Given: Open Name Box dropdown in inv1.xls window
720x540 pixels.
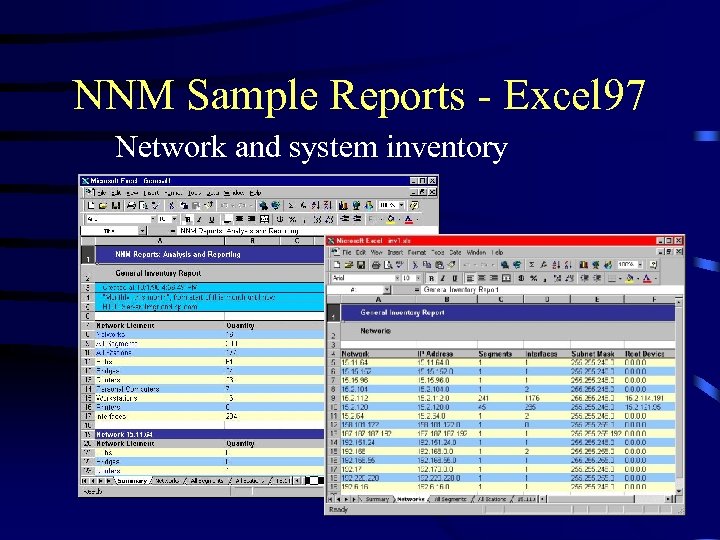Looking at the screenshot, I should [x=387, y=290].
